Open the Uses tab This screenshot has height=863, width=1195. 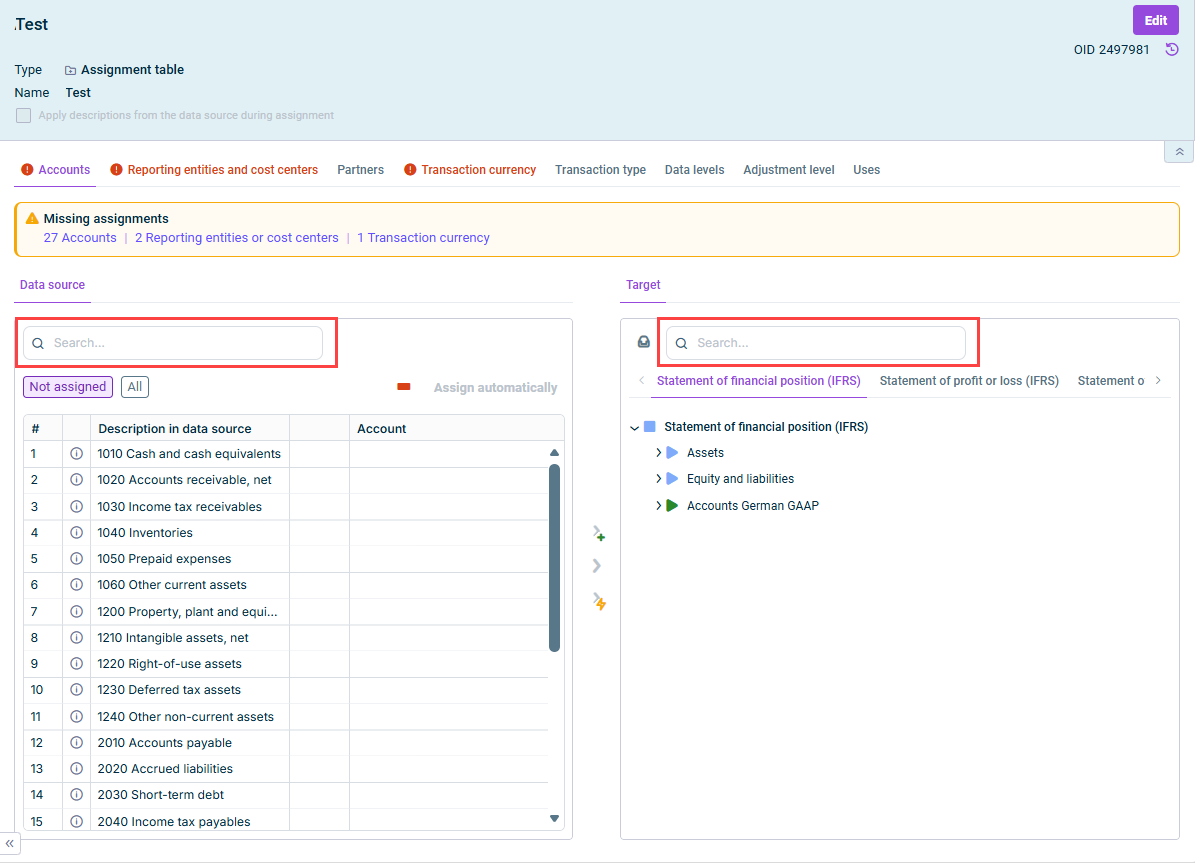pos(867,170)
